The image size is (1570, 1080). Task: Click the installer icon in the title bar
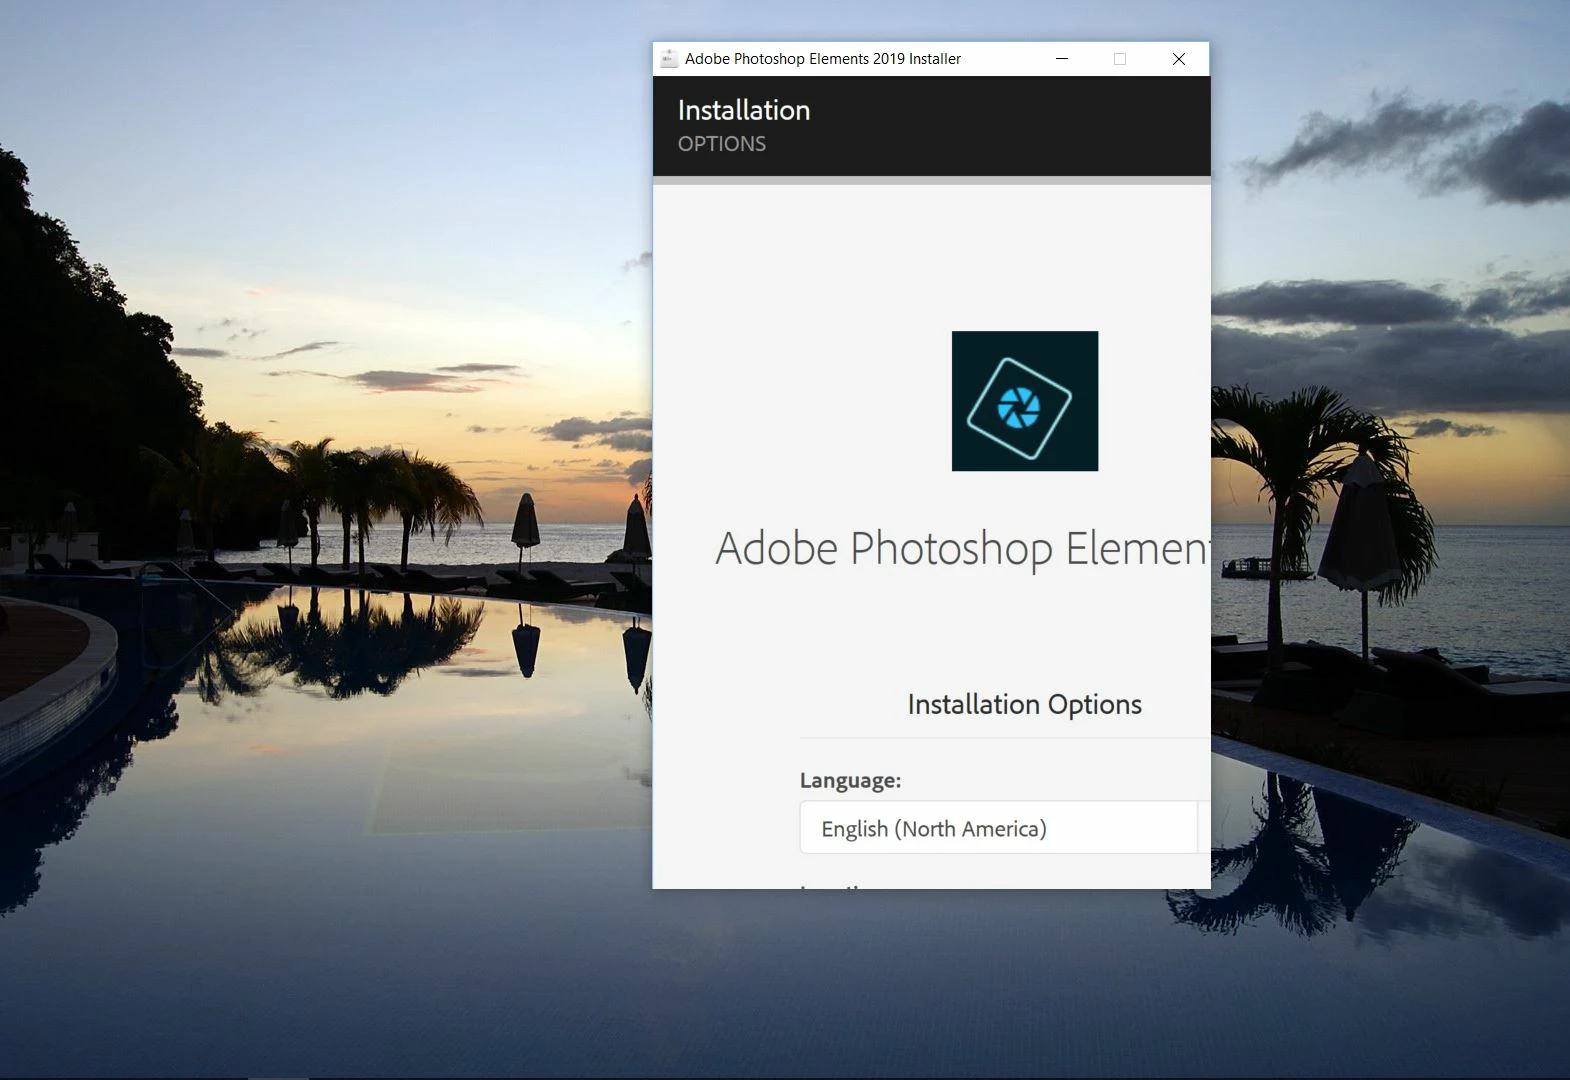point(669,59)
